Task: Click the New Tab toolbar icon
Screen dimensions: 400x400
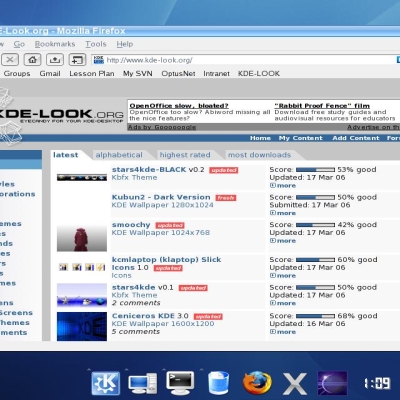Action: (x=77, y=60)
